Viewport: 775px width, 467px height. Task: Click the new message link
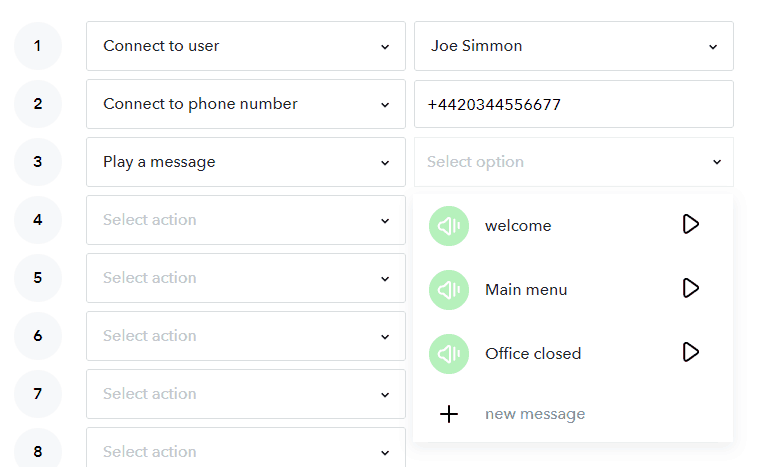tap(535, 414)
